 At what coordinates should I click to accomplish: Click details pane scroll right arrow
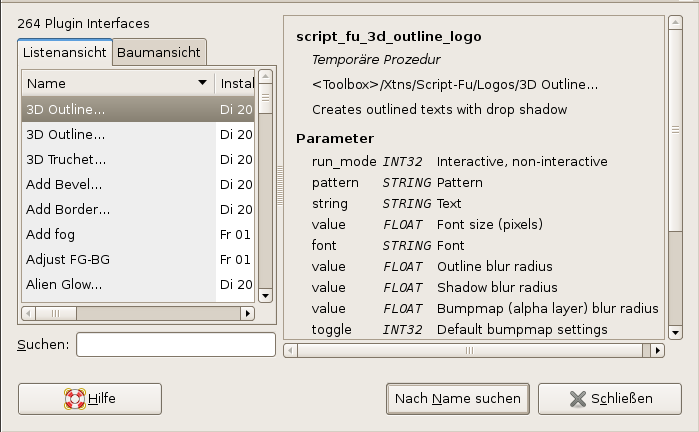(658, 350)
